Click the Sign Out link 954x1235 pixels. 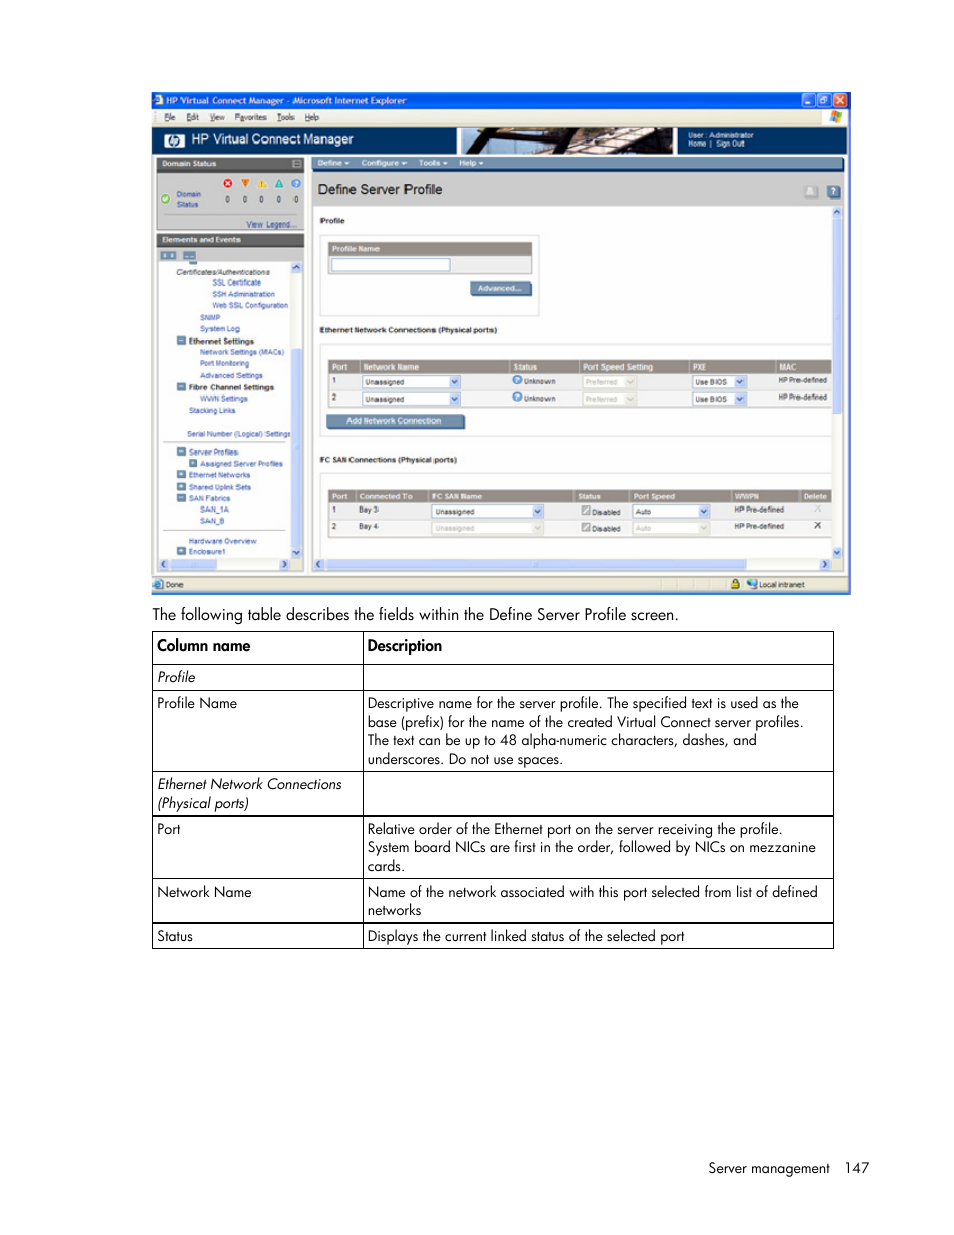tap(730, 144)
